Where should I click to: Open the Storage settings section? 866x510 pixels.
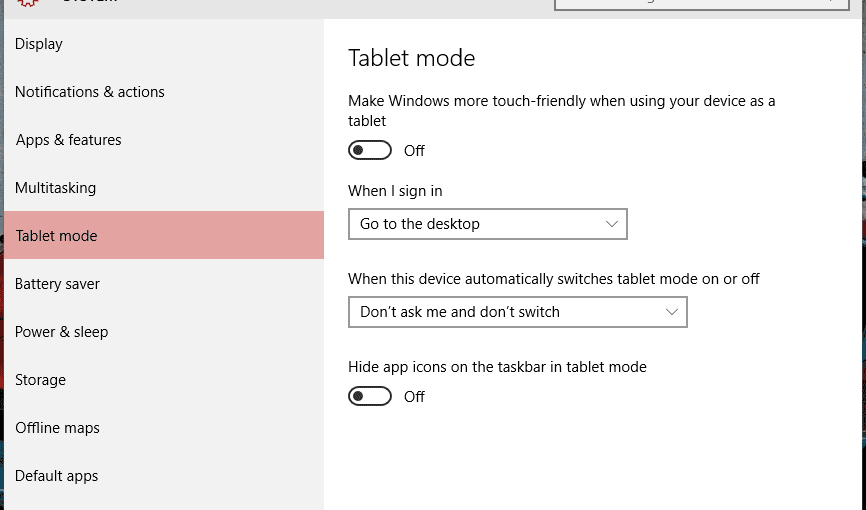coord(41,380)
